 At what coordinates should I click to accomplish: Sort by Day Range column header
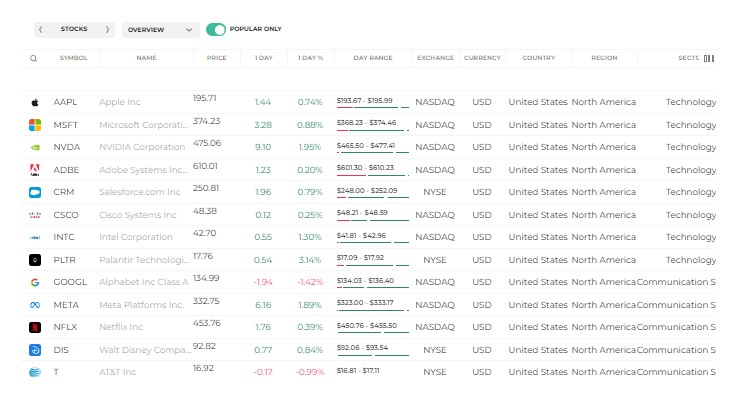373,58
